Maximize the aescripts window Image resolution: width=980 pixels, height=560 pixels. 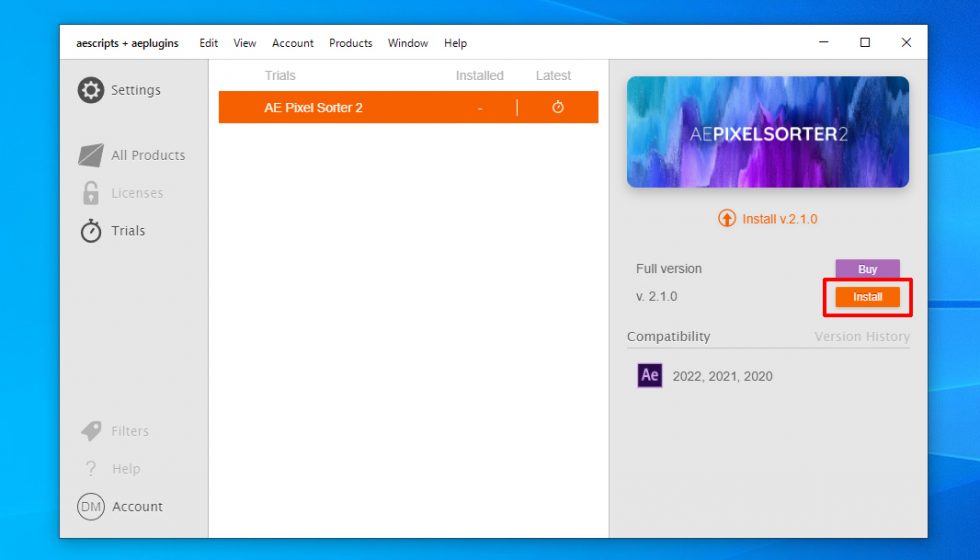click(x=865, y=42)
